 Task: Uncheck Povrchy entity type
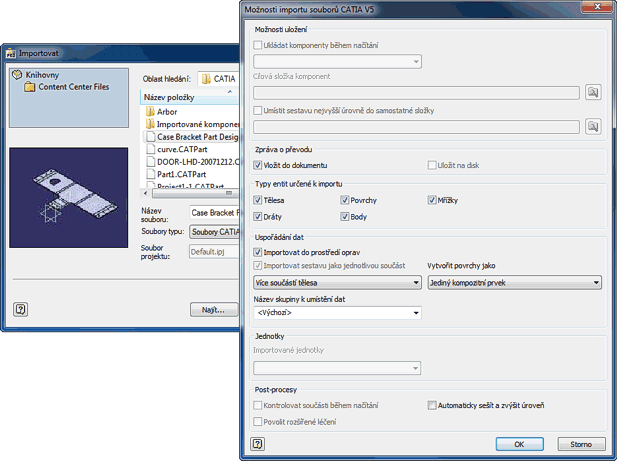(345, 200)
